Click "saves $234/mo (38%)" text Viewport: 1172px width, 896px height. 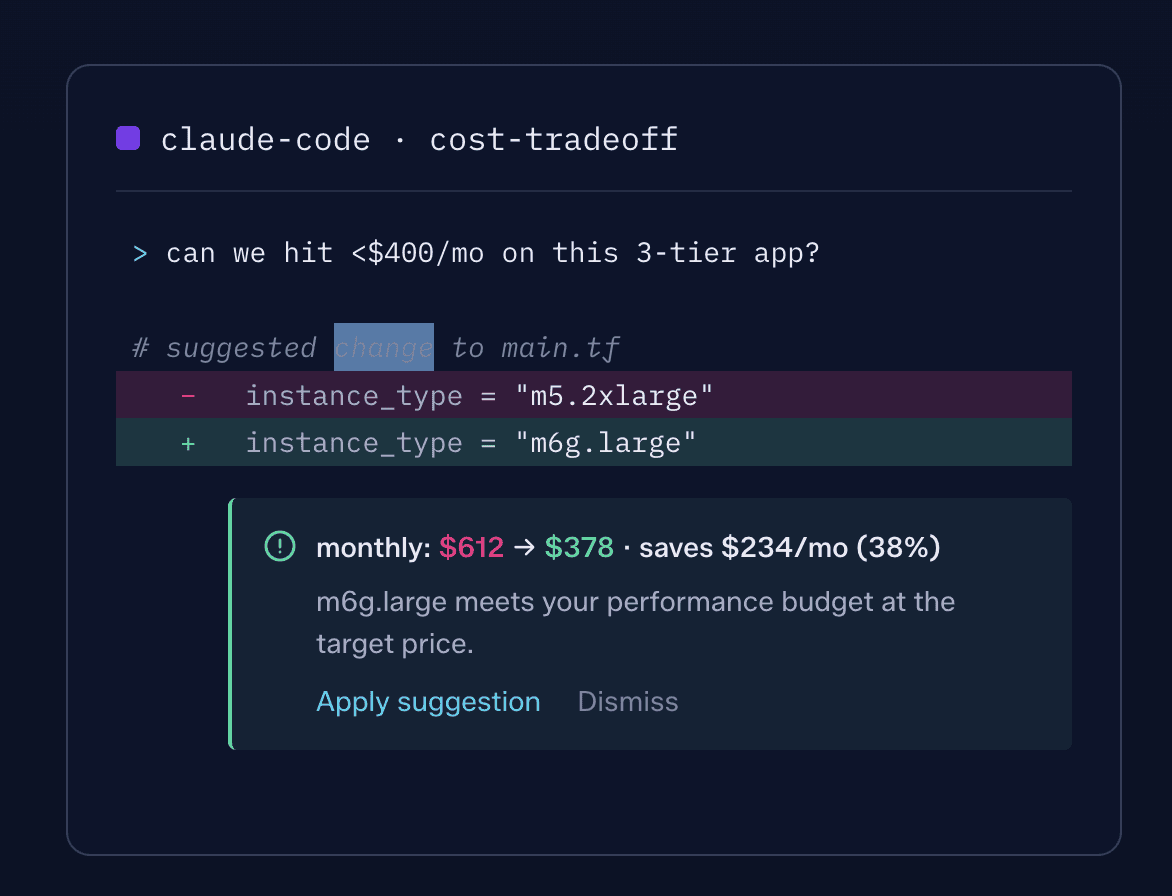pos(789,548)
